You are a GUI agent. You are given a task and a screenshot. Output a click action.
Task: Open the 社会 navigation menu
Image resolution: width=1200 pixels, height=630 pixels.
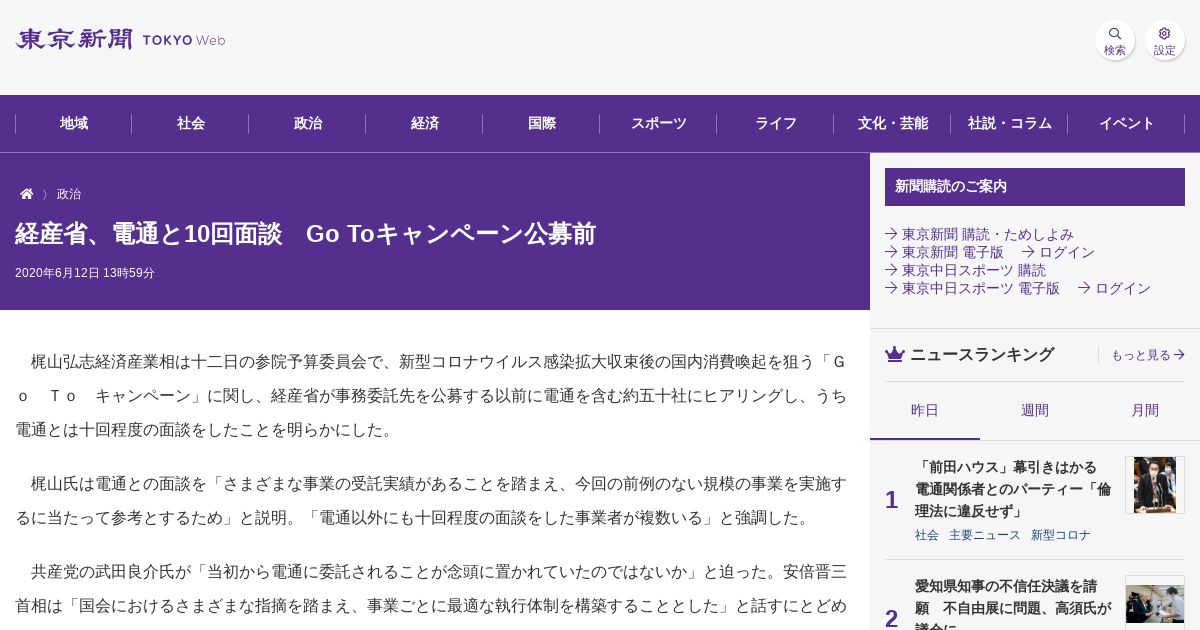[191, 123]
